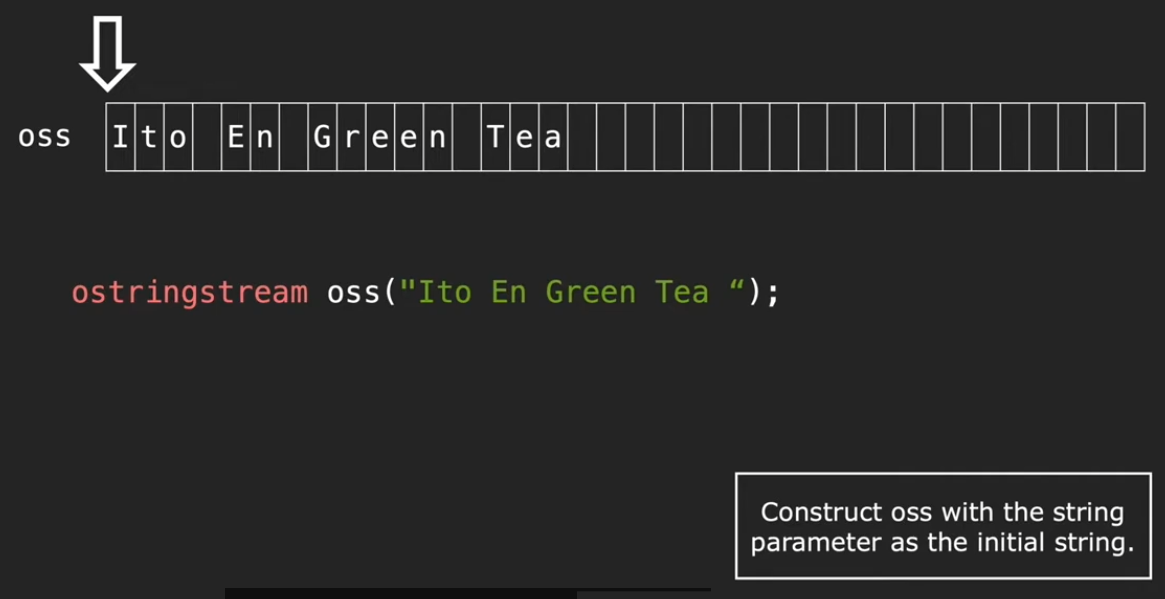Select the cell containing capital 'G'
1165x599 pixels.
[x=322, y=137]
